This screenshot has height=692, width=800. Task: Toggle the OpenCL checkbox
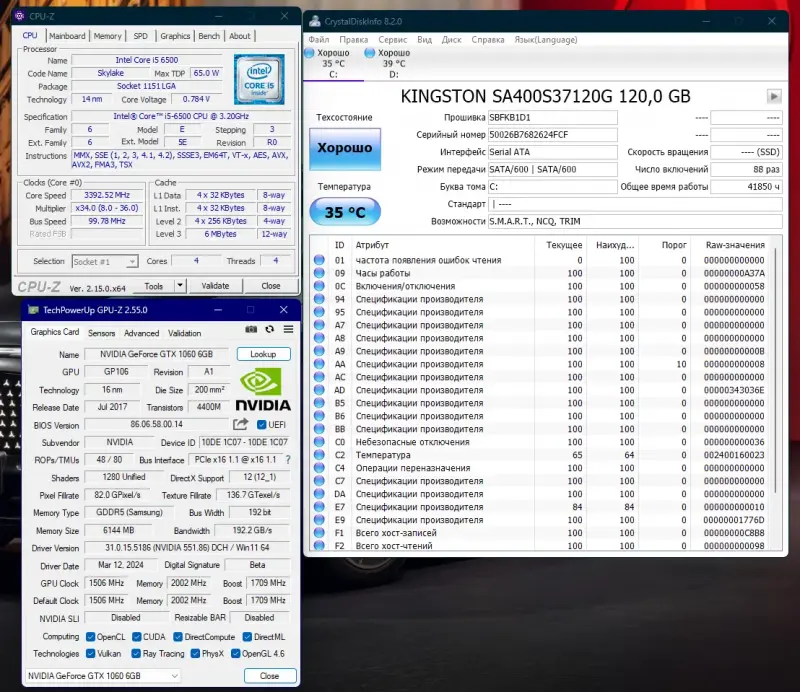[x=90, y=637]
